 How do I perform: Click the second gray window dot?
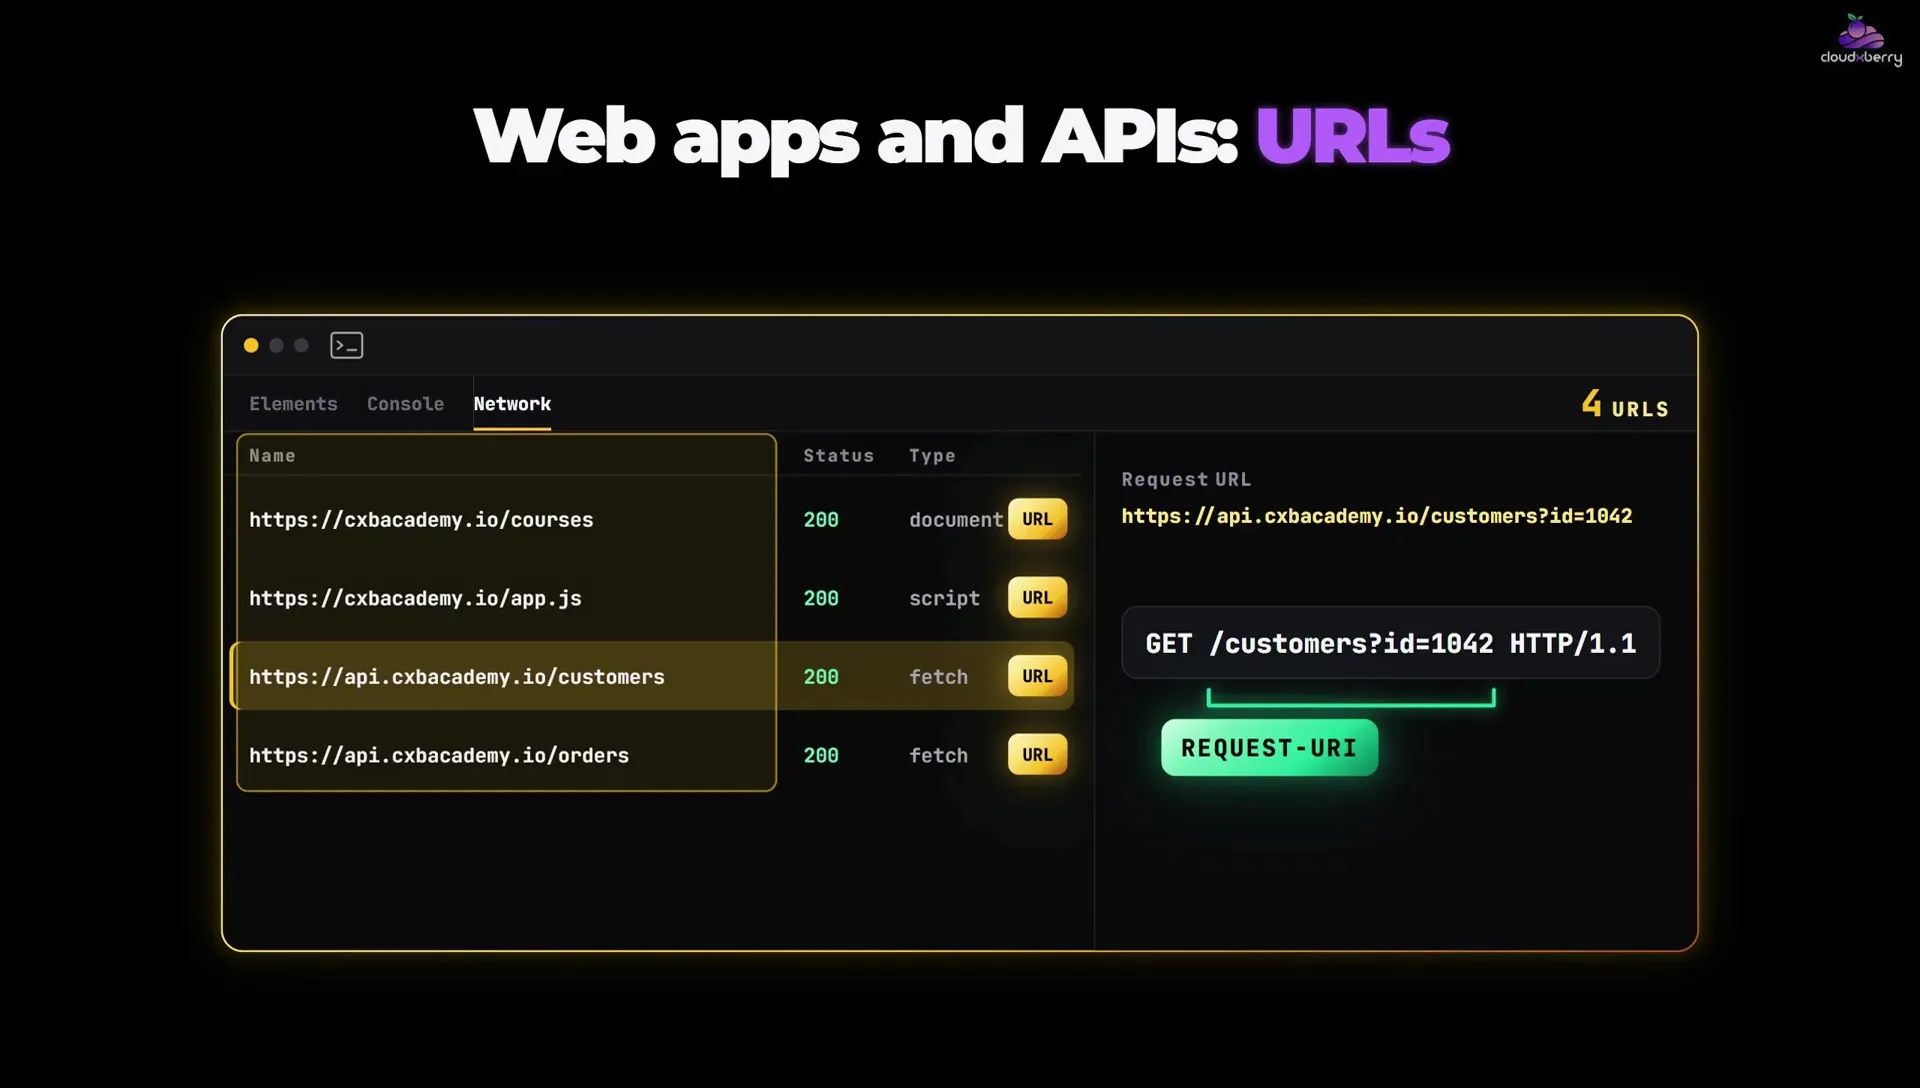tap(301, 345)
